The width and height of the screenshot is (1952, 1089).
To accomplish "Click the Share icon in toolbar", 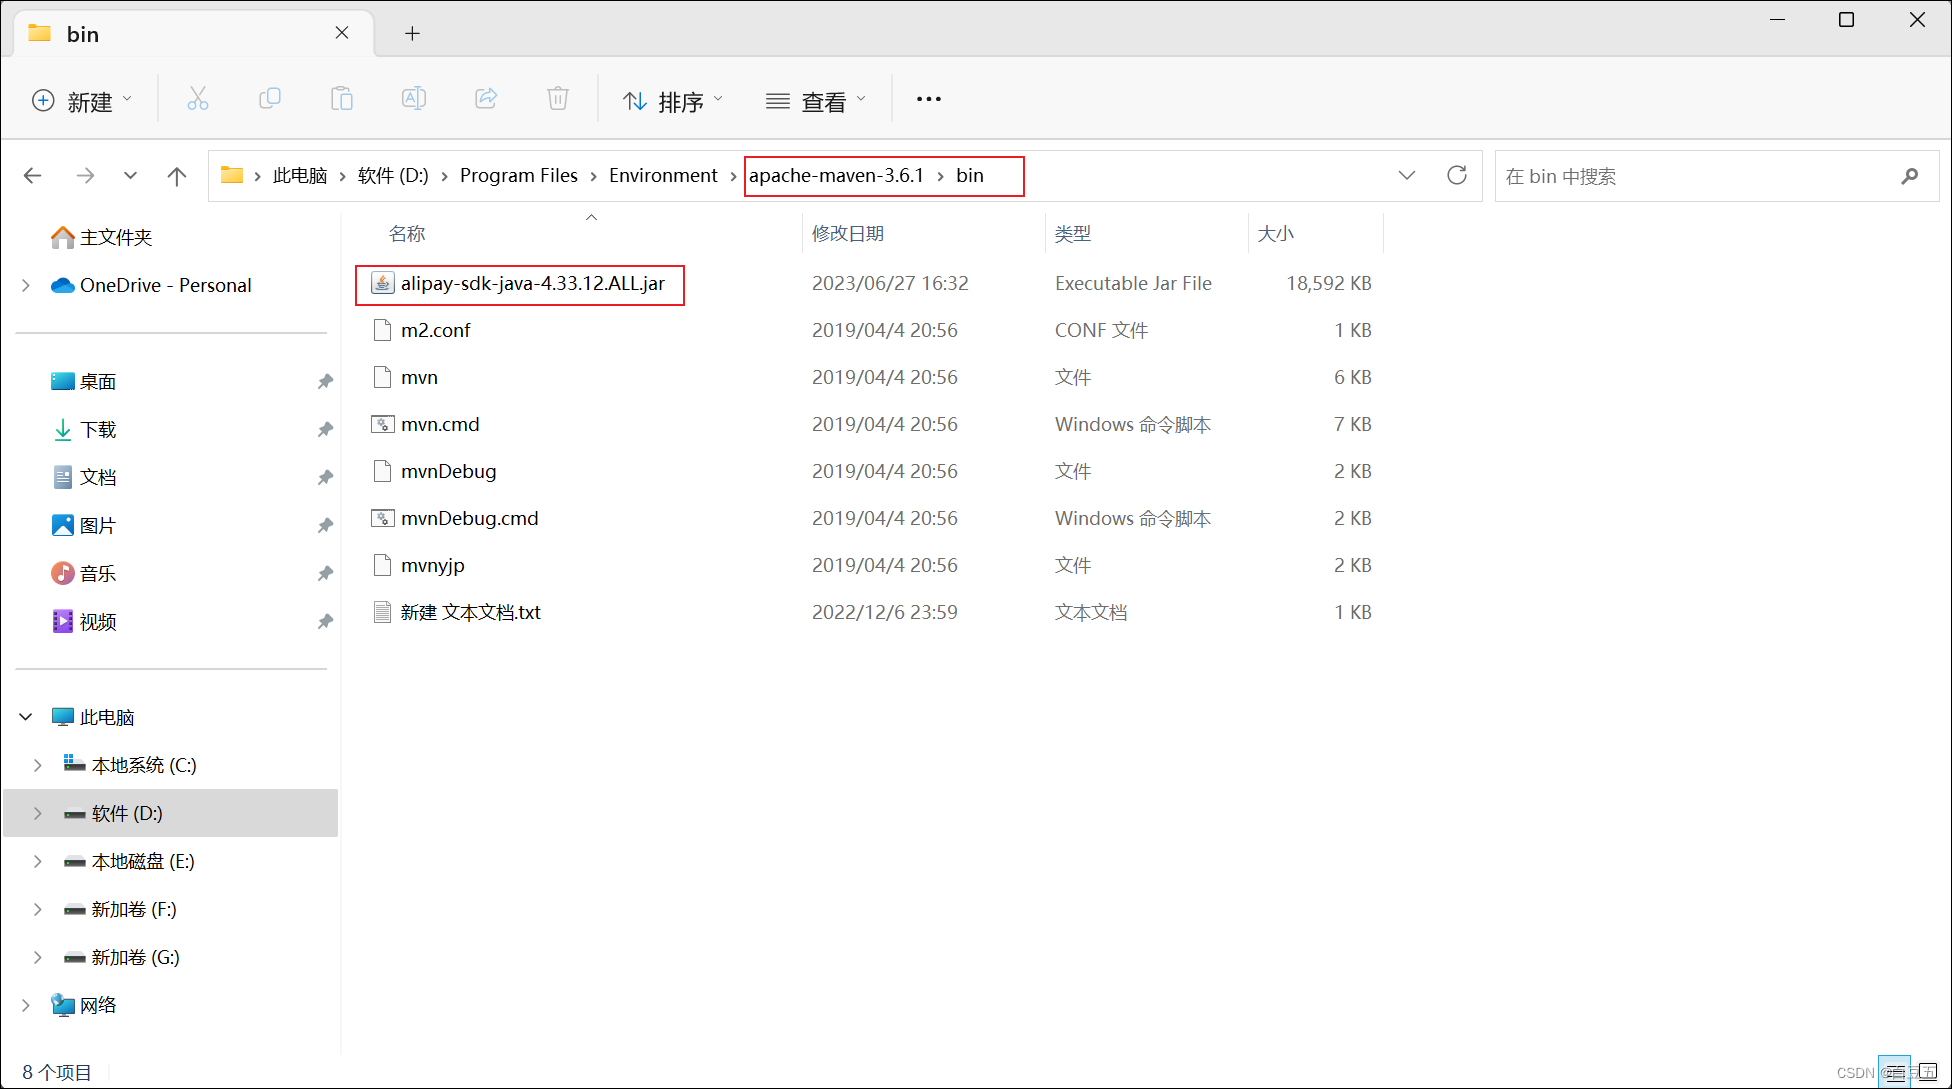I will pos(486,99).
